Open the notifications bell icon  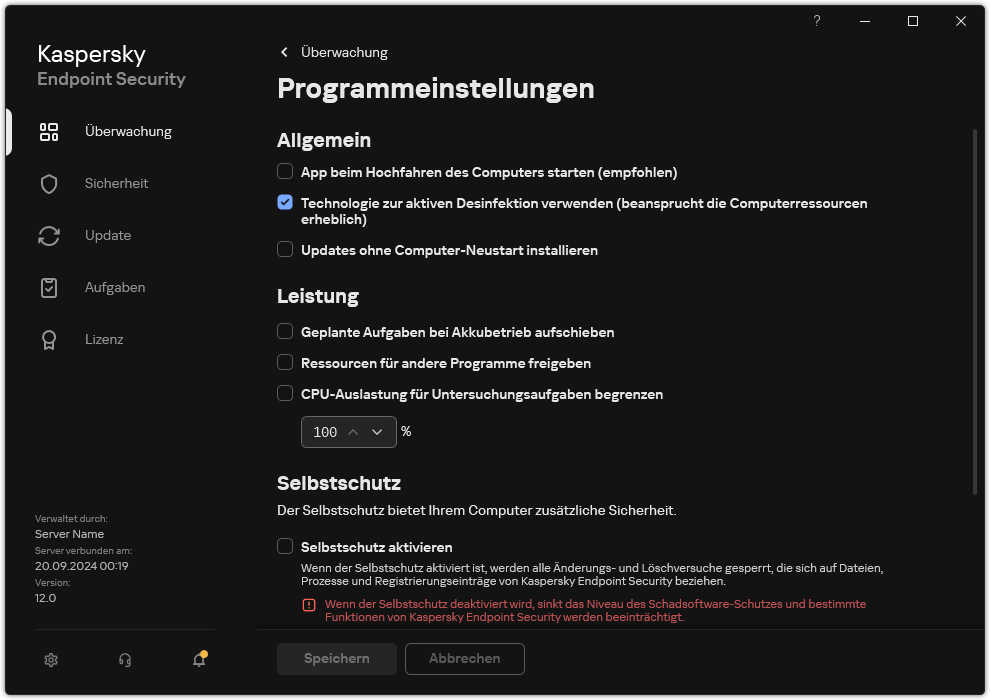(198, 661)
